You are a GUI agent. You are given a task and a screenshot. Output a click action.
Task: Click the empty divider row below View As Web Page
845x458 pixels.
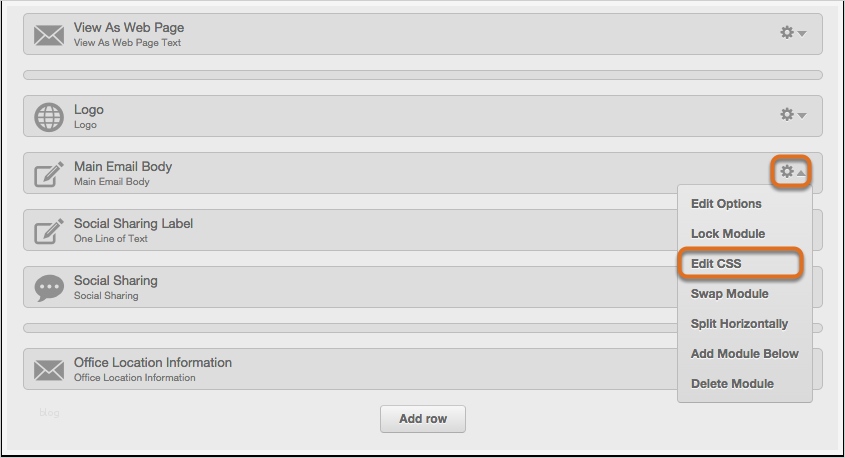pyautogui.click(x=422, y=75)
